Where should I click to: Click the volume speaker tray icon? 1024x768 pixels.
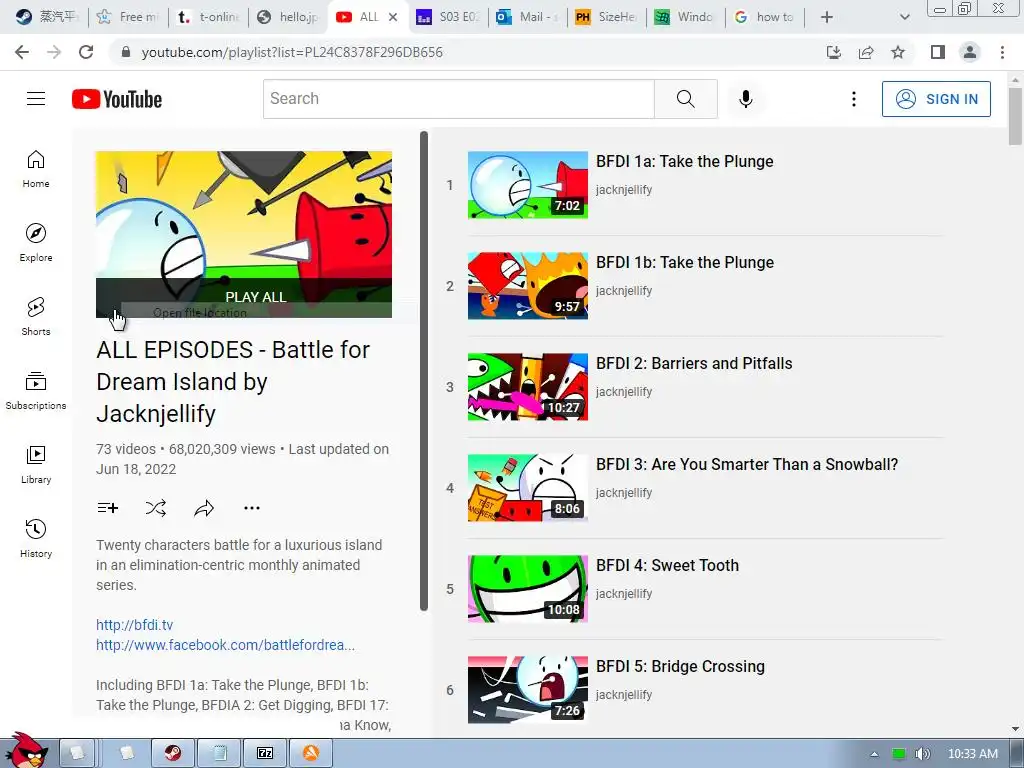(x=921, y=754)
